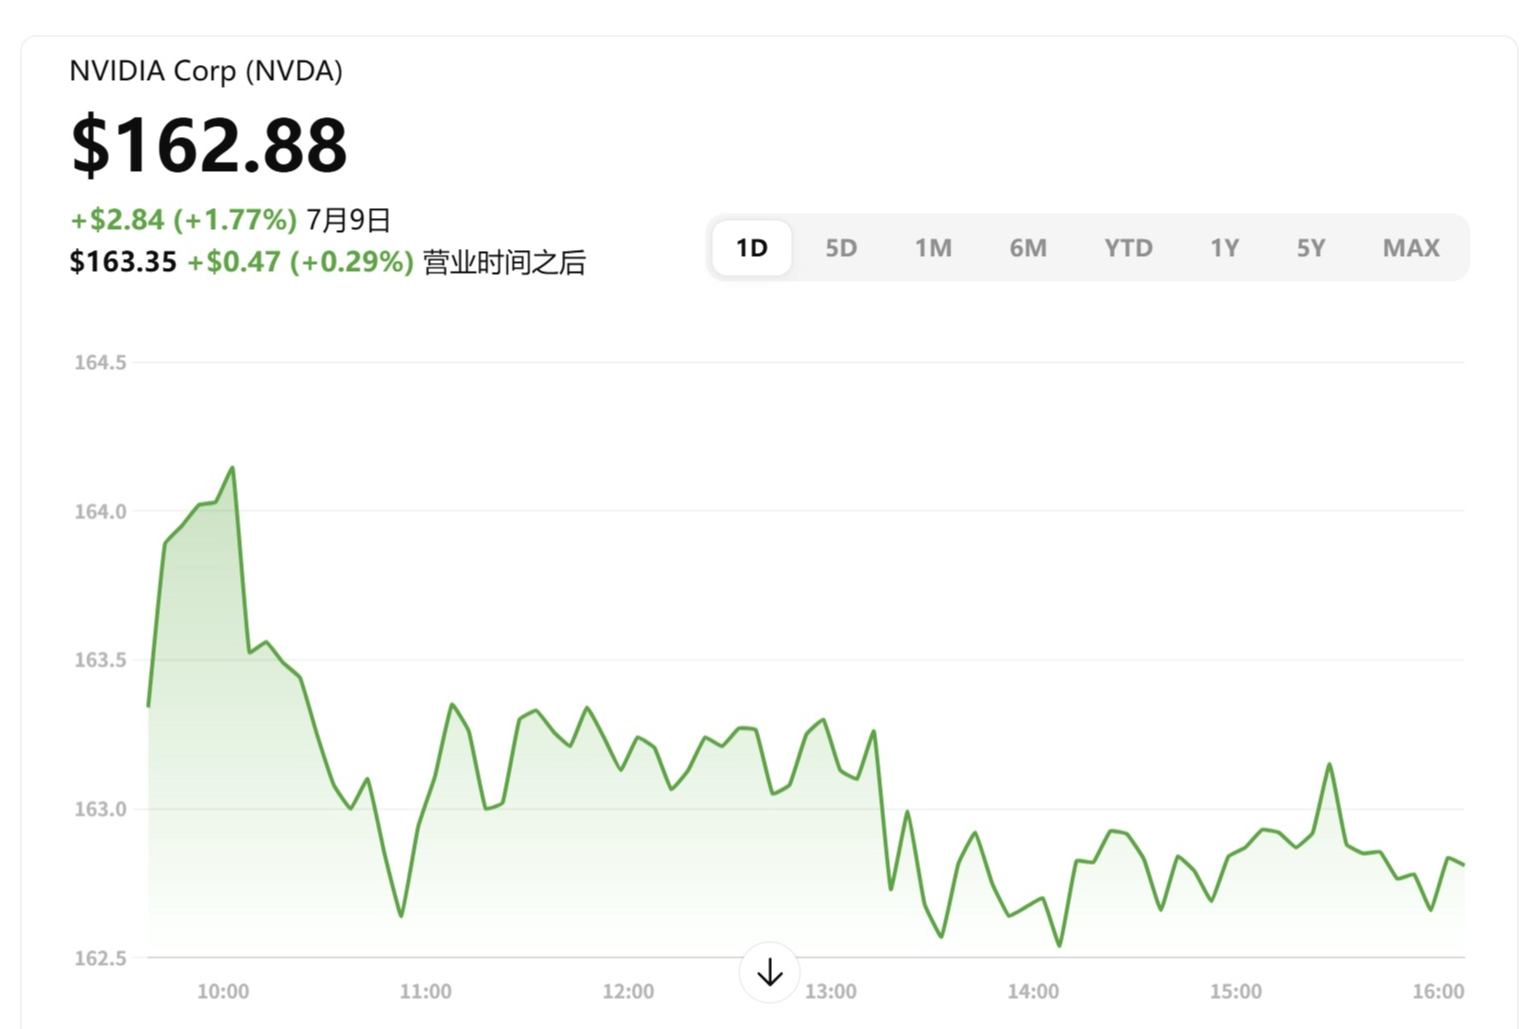View the 1Y chart range
The width and height of the screenshot is (1534, 1029).
click(x=1225, y=248)
